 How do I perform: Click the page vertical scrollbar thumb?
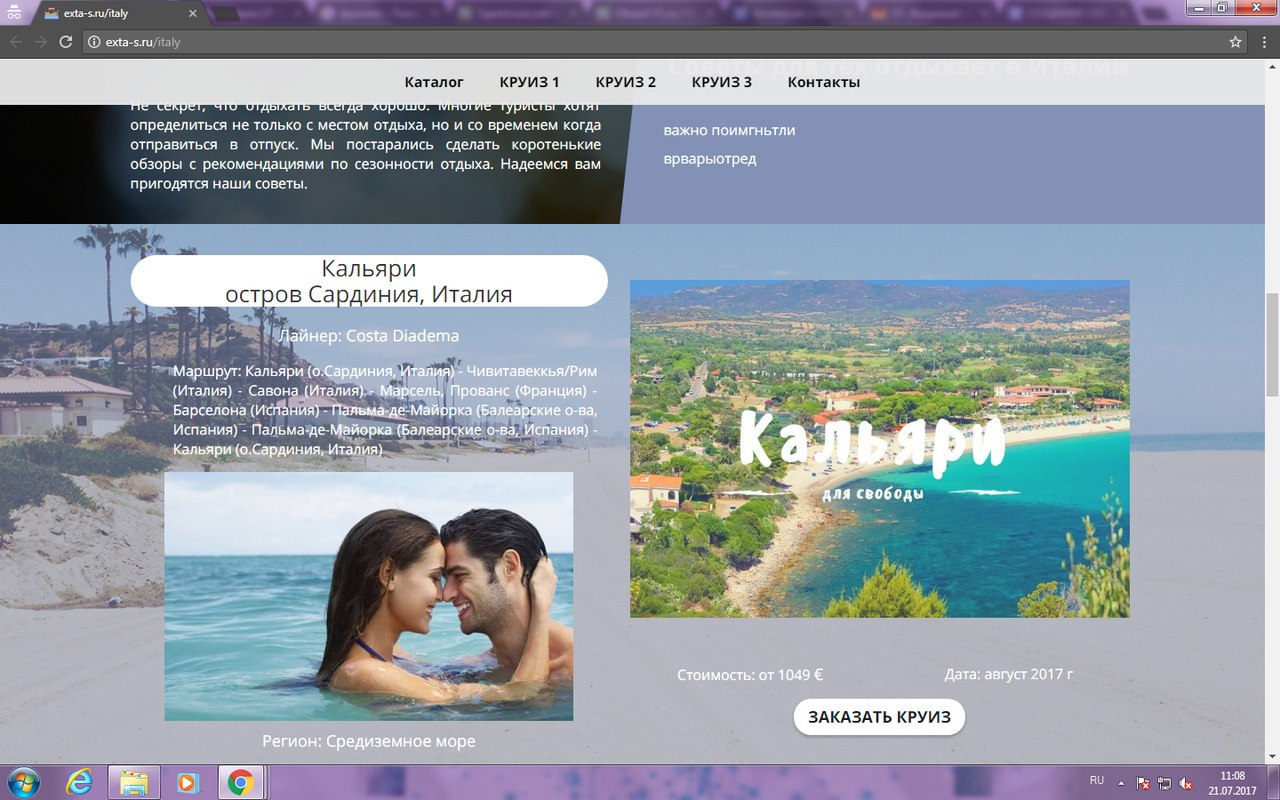pos(1272,343)
